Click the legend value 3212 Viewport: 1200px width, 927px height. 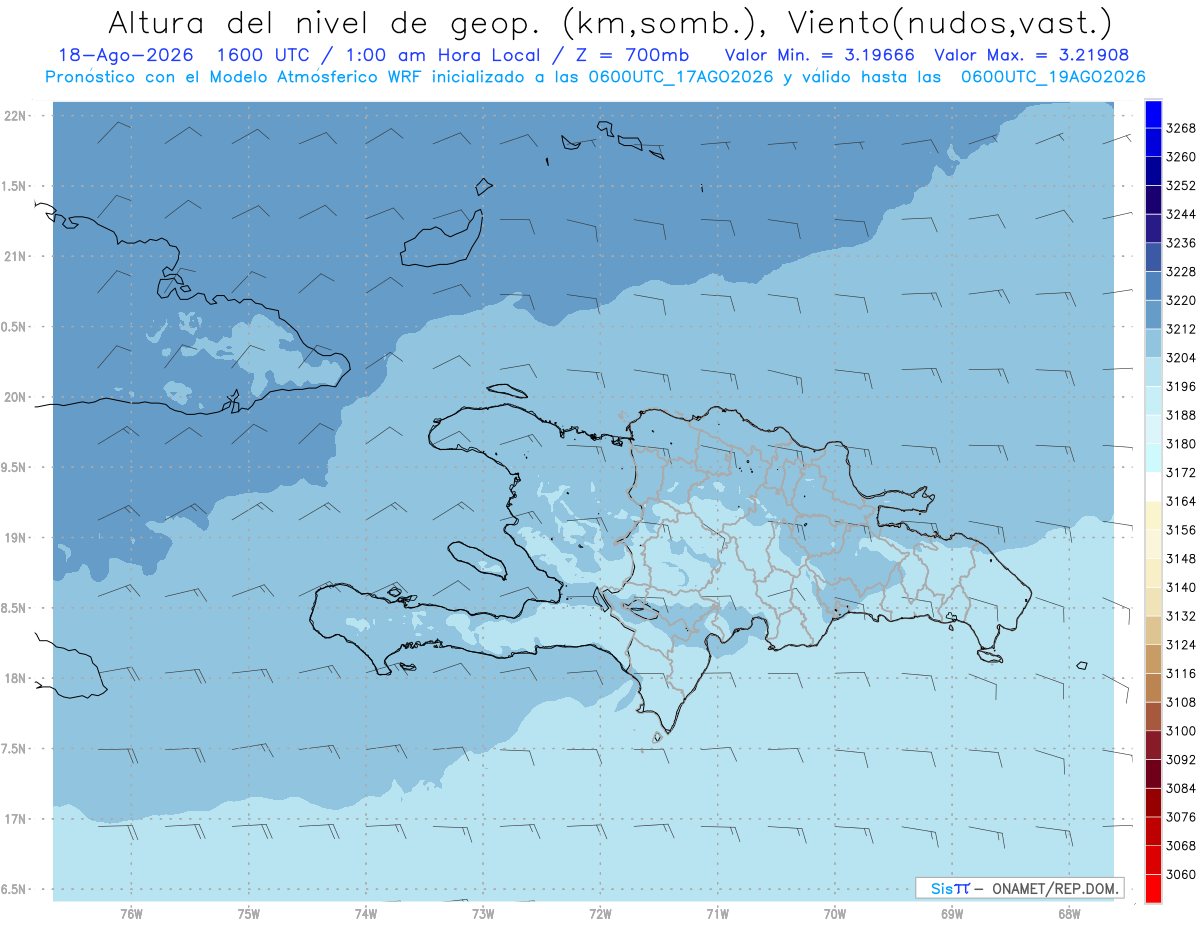click(1181, 329)
